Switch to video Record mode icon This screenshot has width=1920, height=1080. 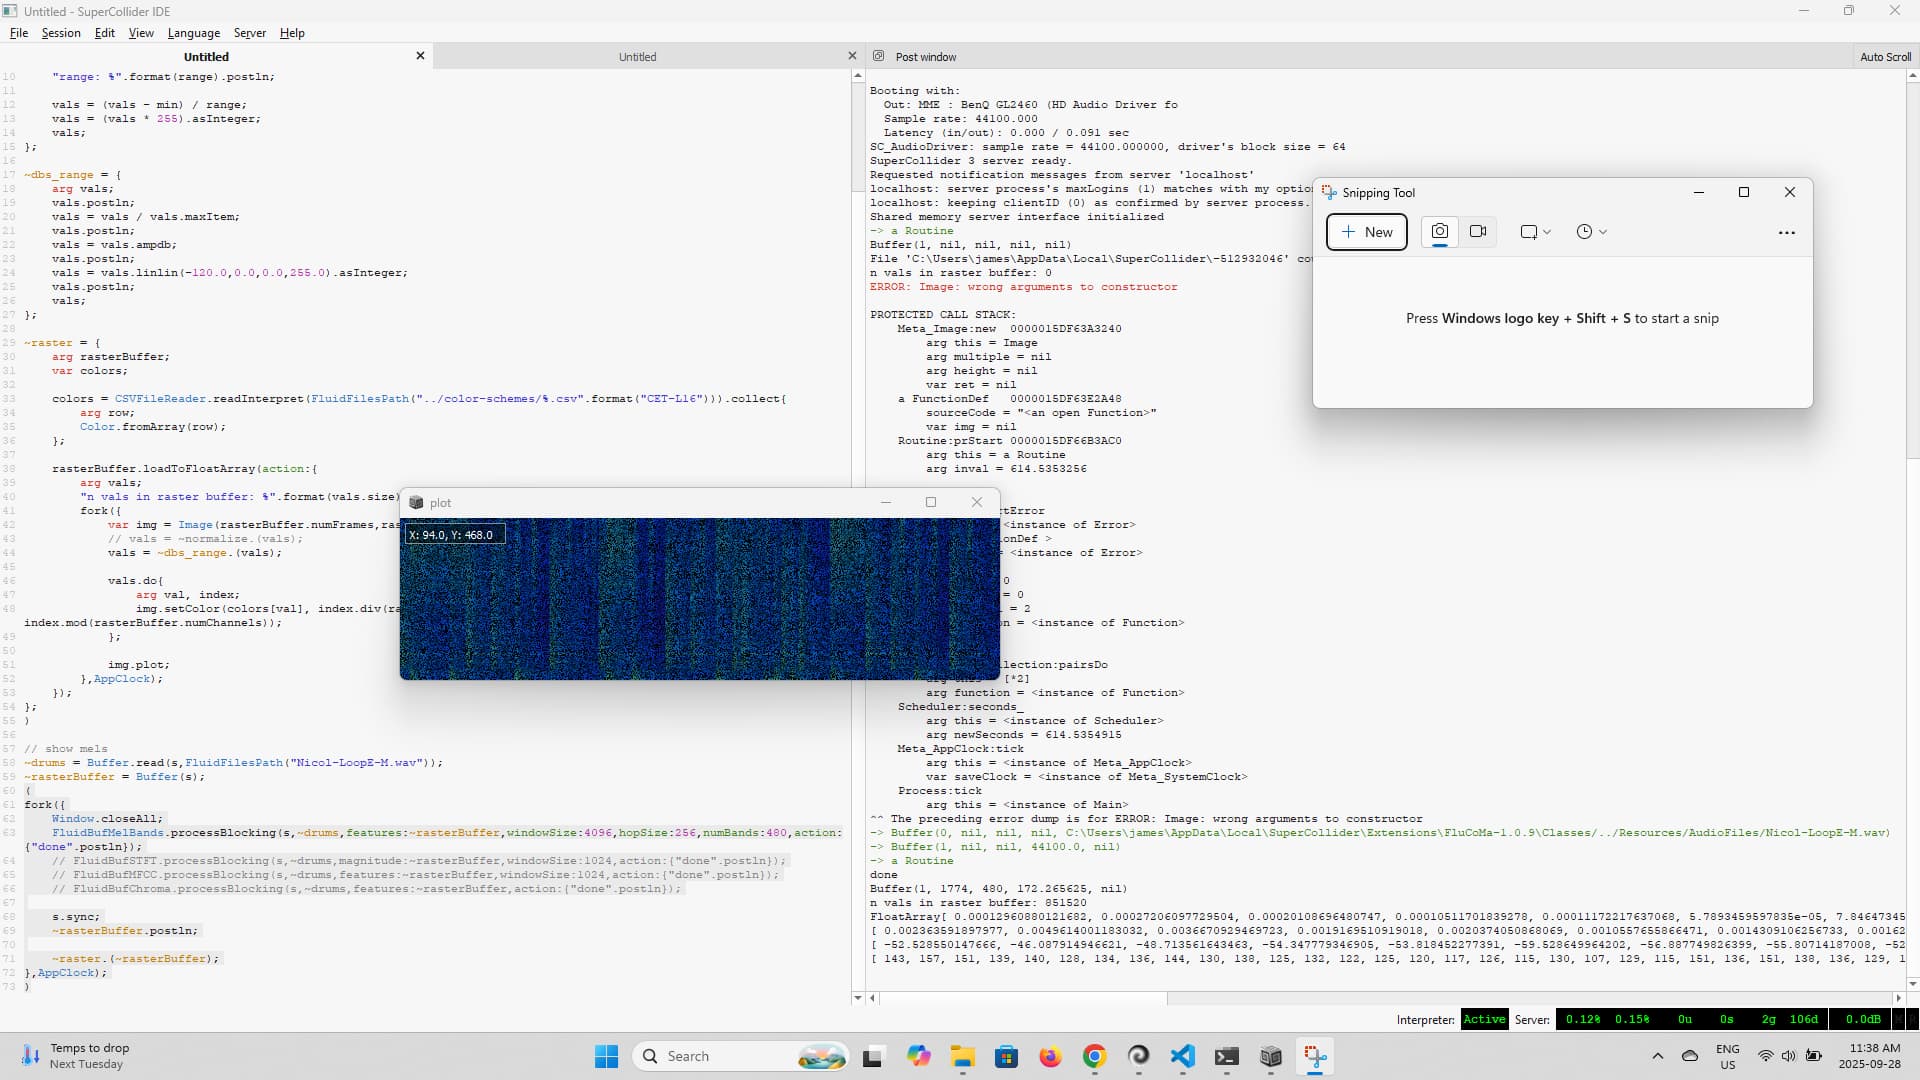1478,231
